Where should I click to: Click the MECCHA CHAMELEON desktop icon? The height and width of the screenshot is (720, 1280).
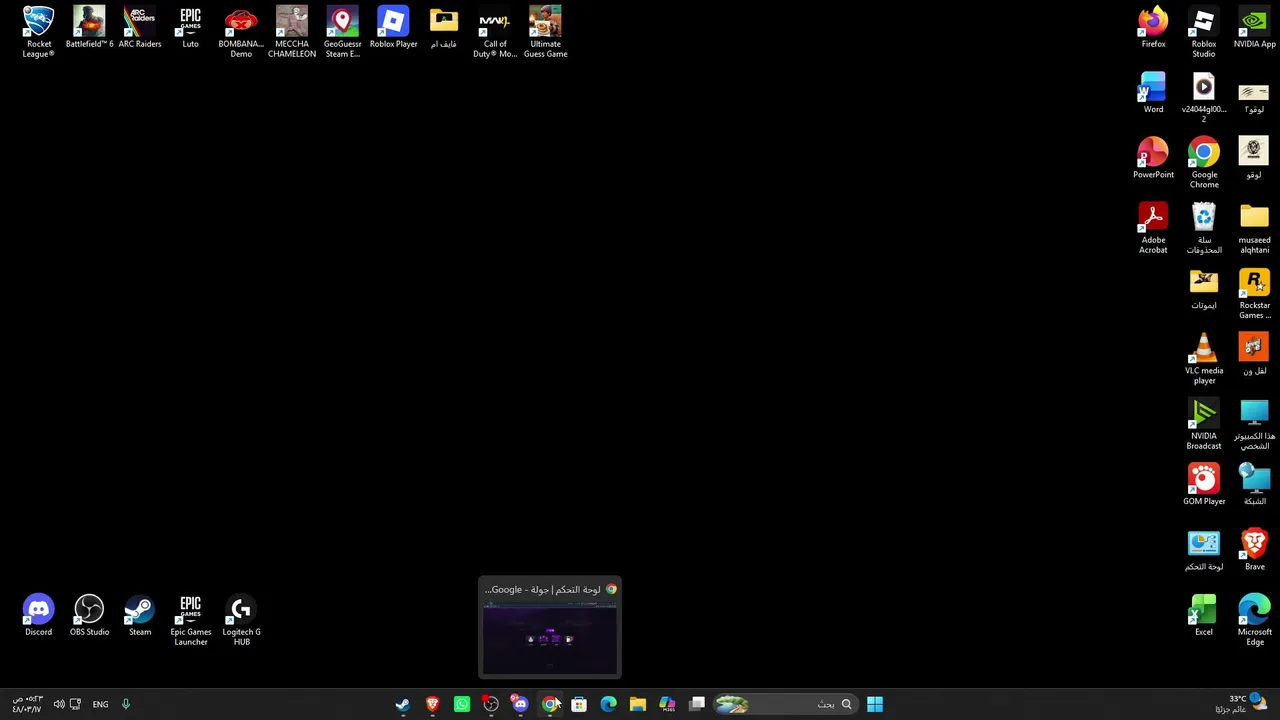[292, 32]
